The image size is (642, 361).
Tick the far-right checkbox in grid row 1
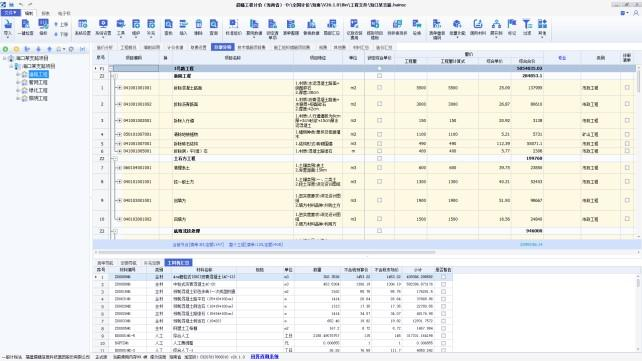(x=627, y=88)
